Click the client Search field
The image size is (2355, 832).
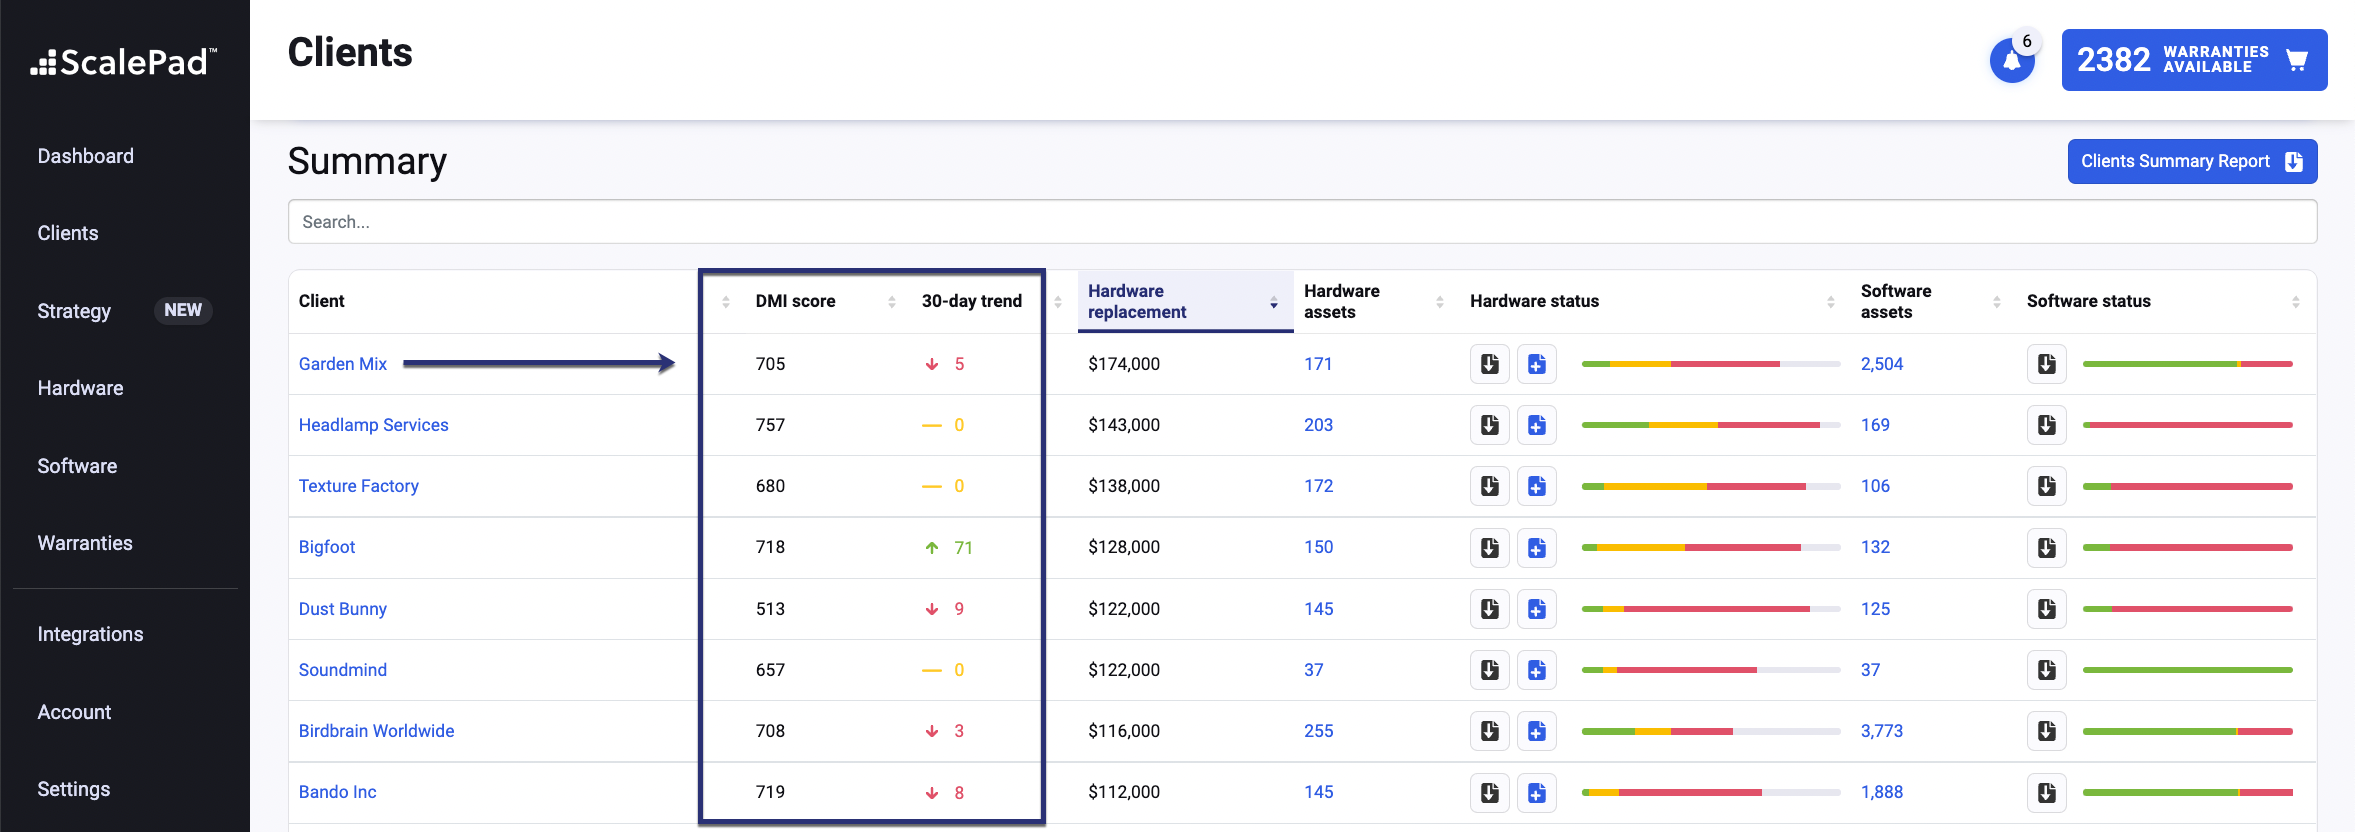tap(1301, 222)
